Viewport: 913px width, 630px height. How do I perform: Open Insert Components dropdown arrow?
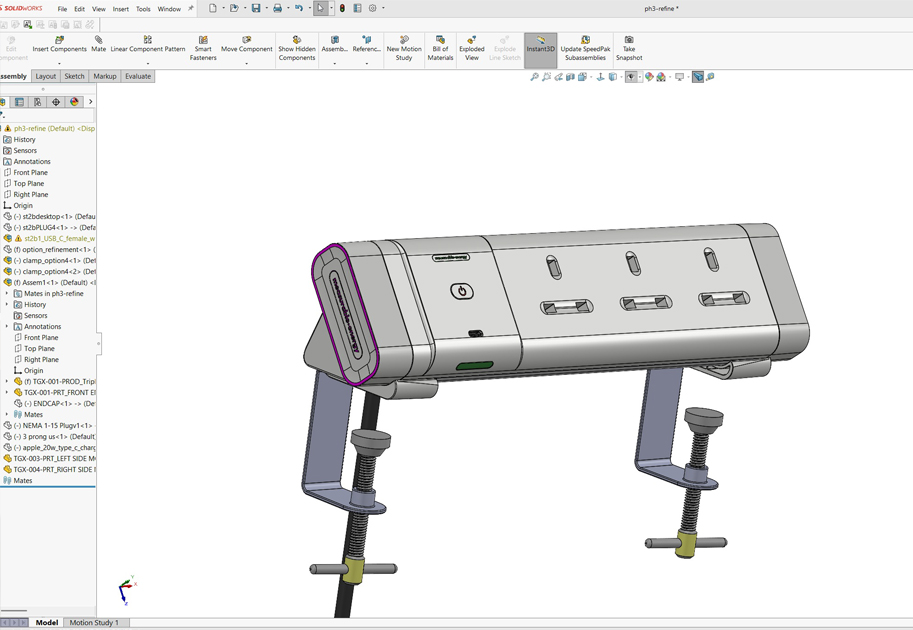[x=59, y=63]
